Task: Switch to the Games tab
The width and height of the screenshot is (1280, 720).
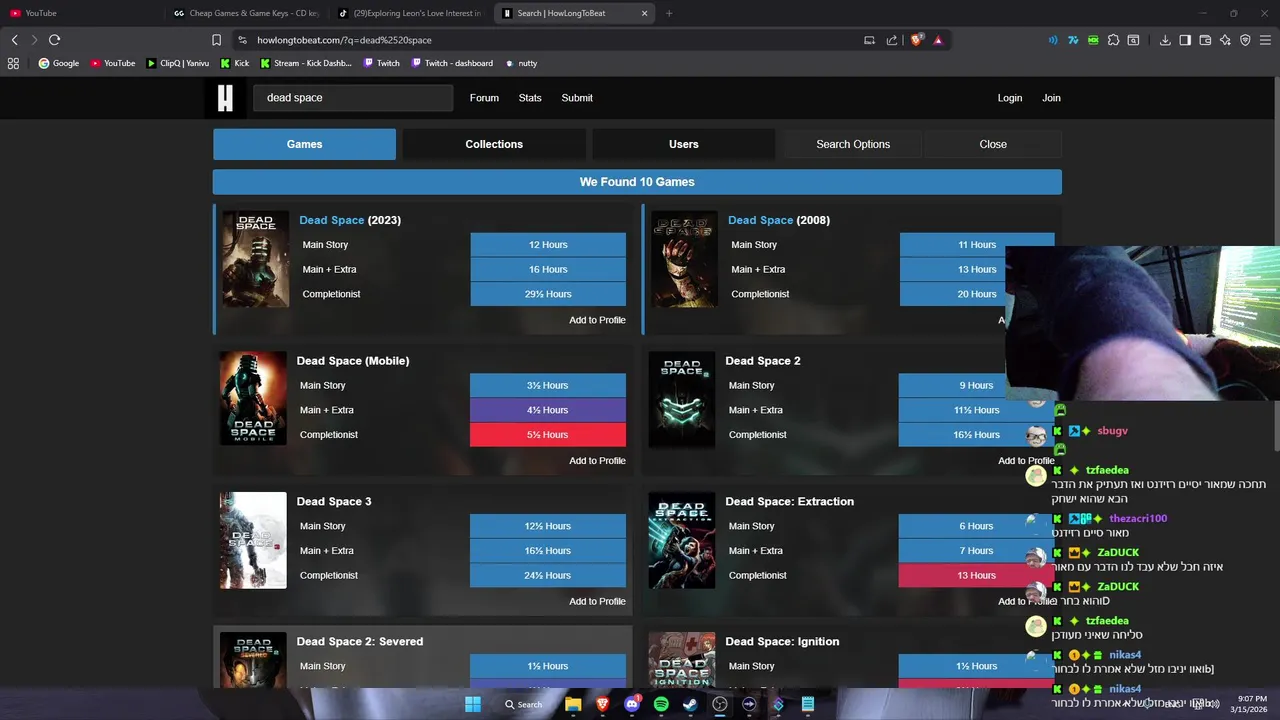Action: pyautogui.click(x=304, y=144)
